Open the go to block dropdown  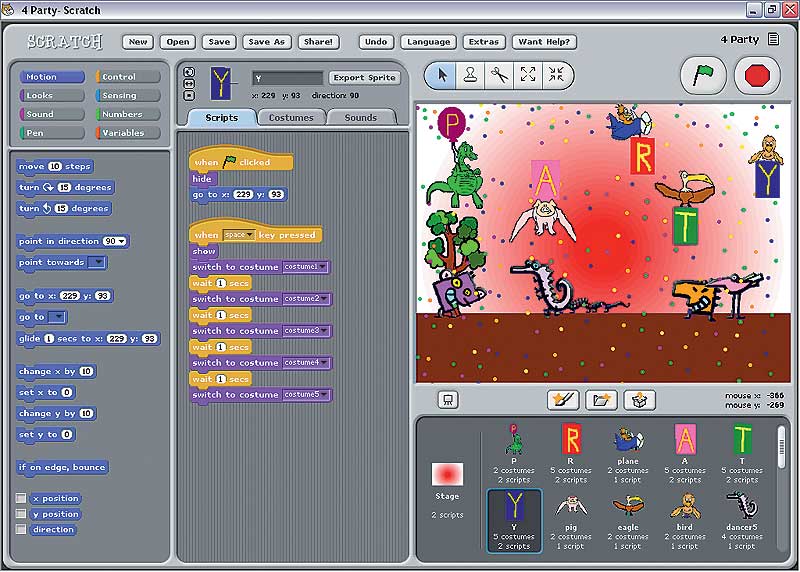point(57,317)
